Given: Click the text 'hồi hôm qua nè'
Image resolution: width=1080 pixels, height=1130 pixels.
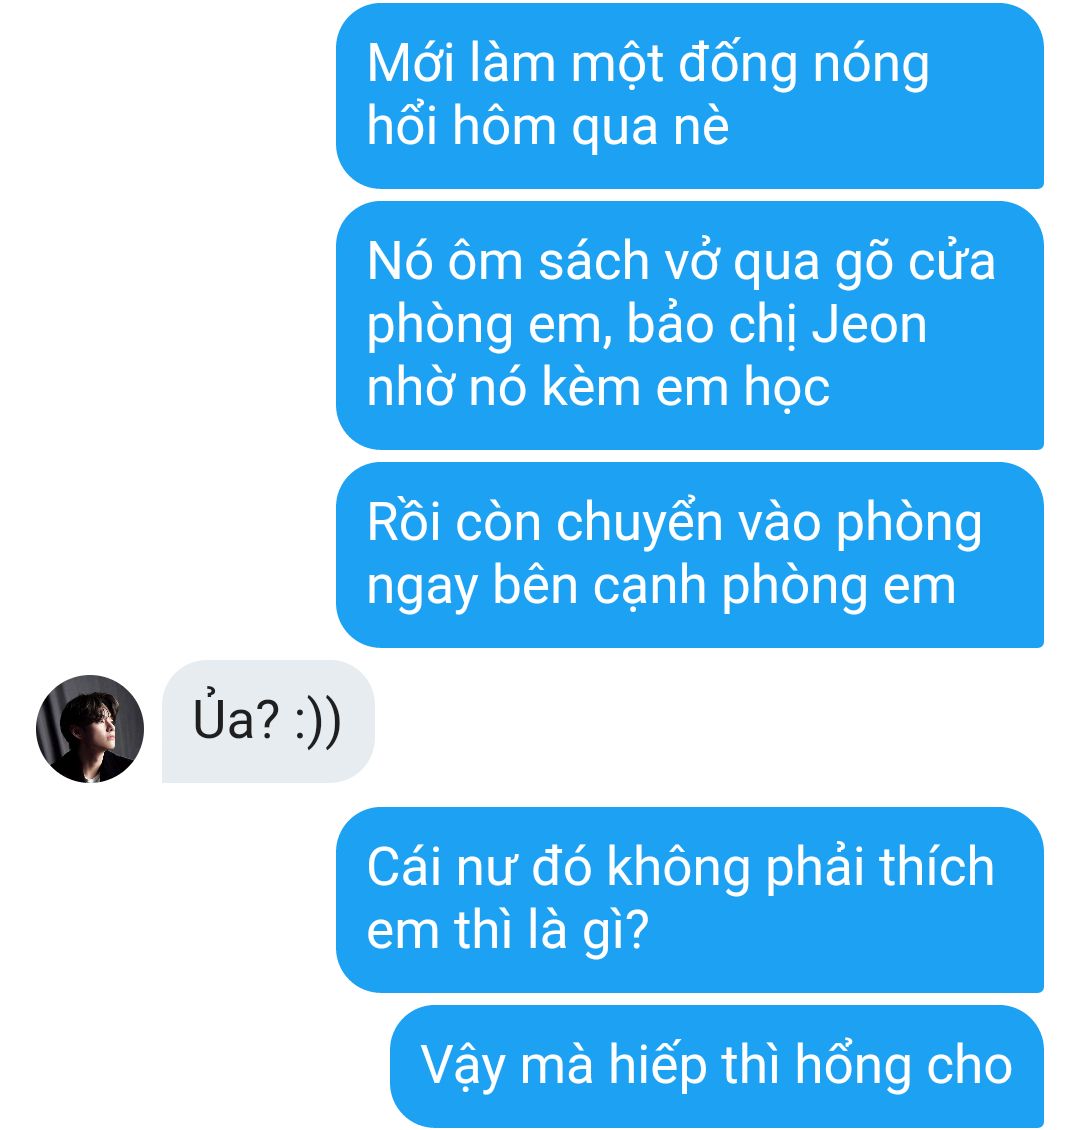Looking at the screenshot, I should click(x=548, y=126).
